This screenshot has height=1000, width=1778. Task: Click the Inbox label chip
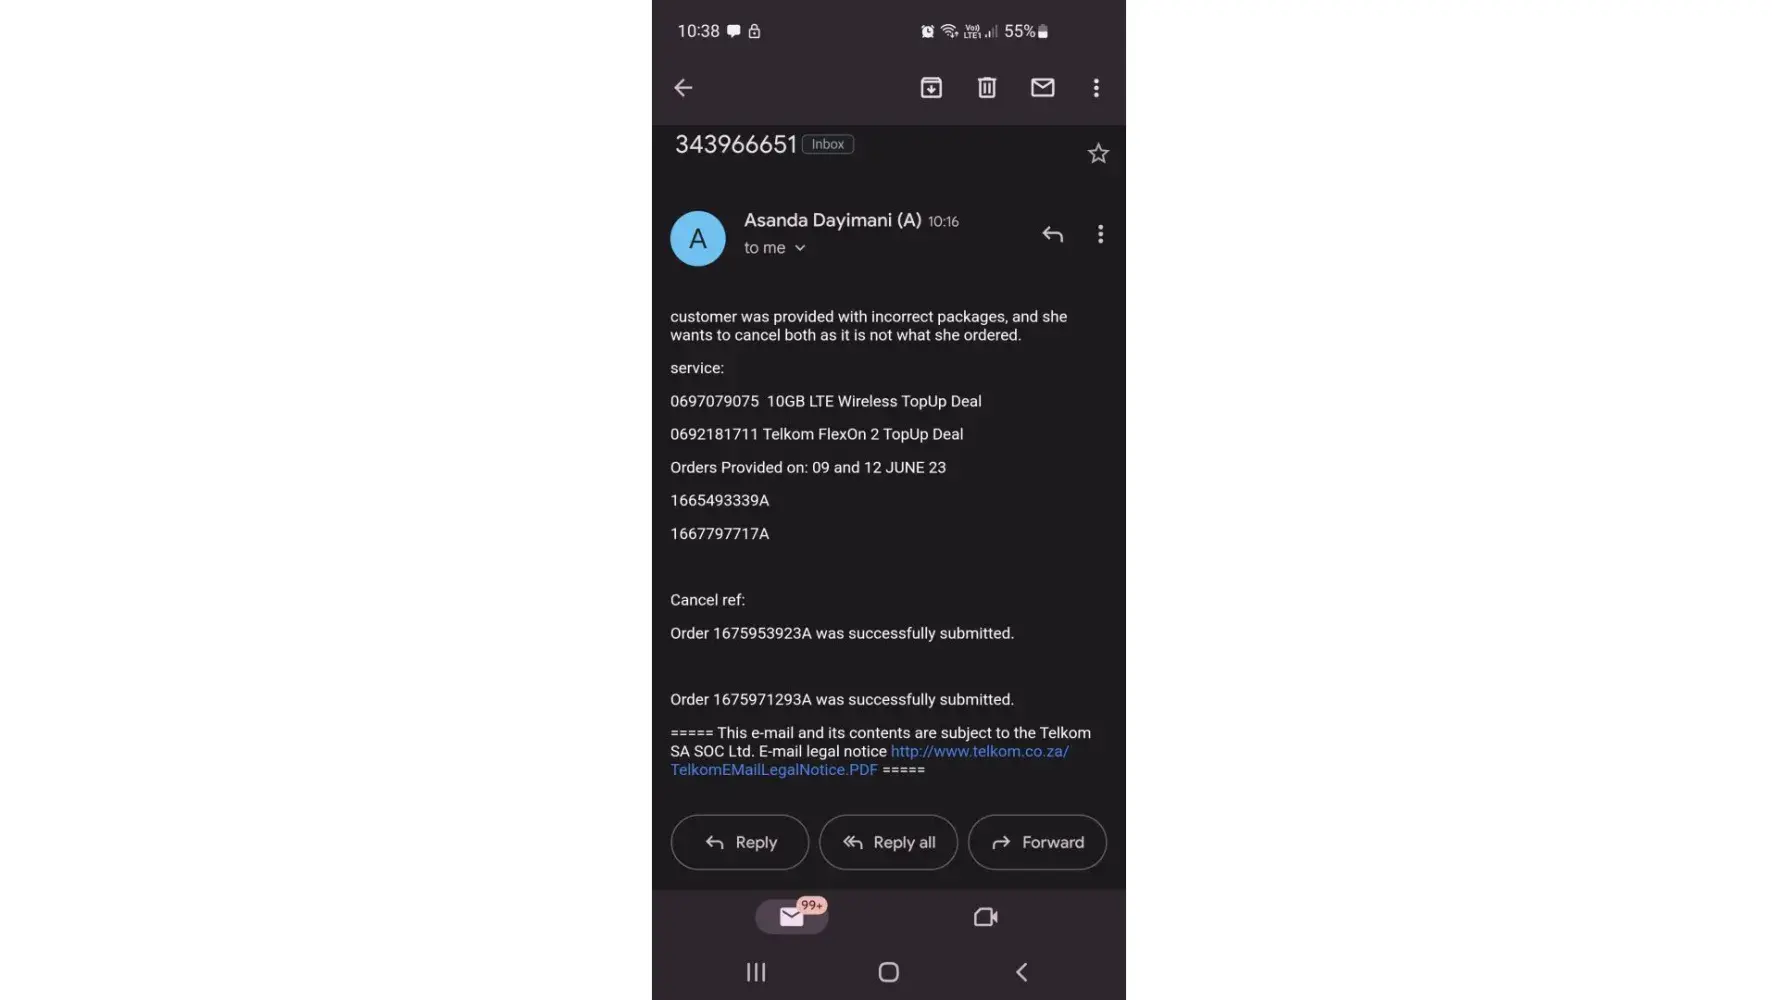coord(828,144)
